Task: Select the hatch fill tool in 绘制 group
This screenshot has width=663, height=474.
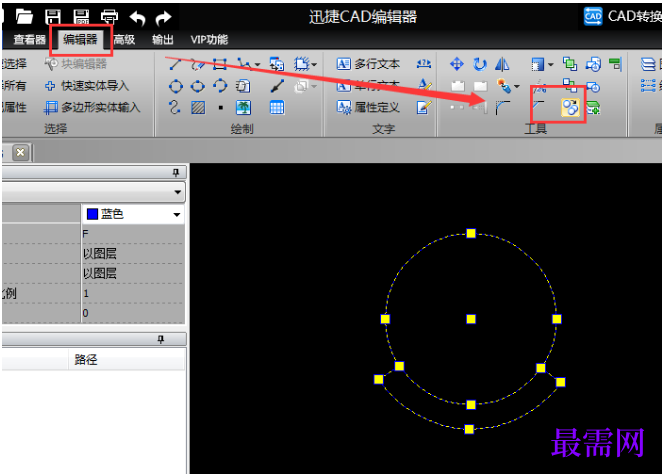Action: coord(199,107)
